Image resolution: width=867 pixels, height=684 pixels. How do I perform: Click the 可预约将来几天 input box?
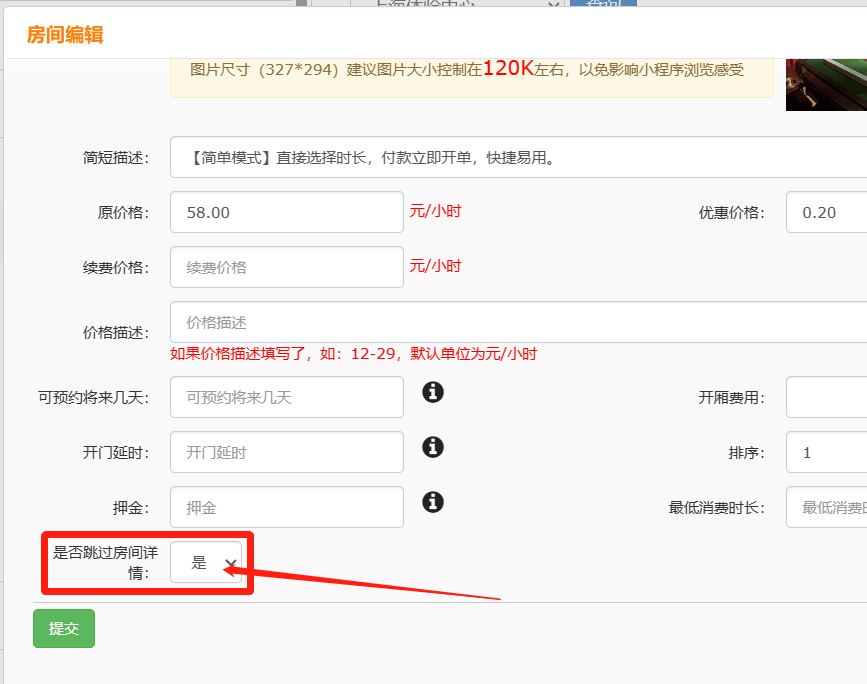[287, 397]
